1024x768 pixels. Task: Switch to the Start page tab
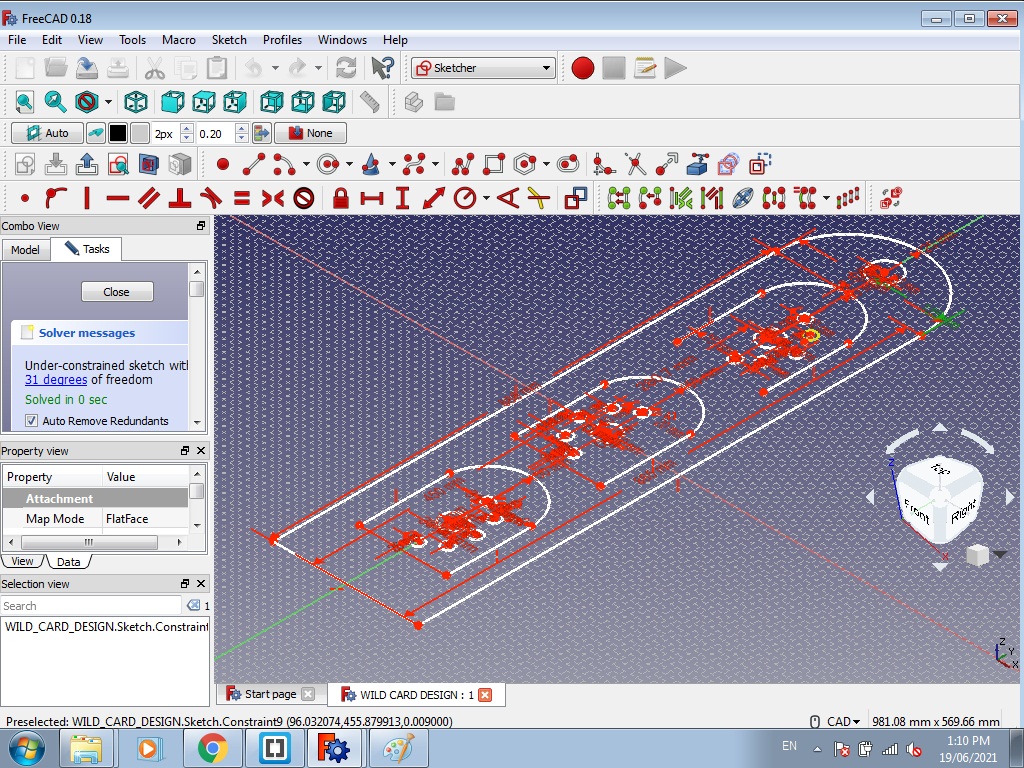pyautogui.click(x=270, y=694)
